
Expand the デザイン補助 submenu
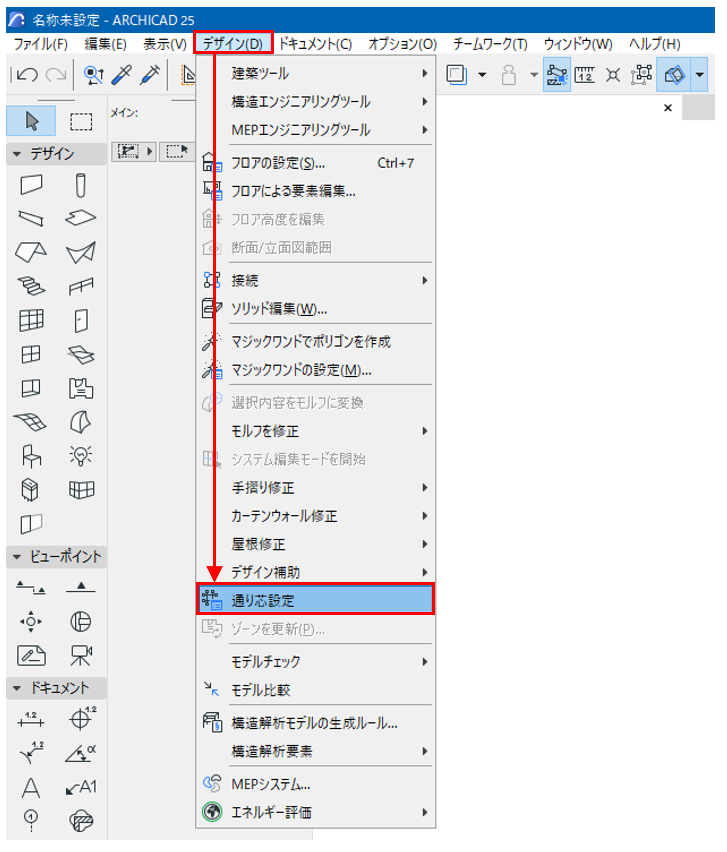tap(316, 572)
